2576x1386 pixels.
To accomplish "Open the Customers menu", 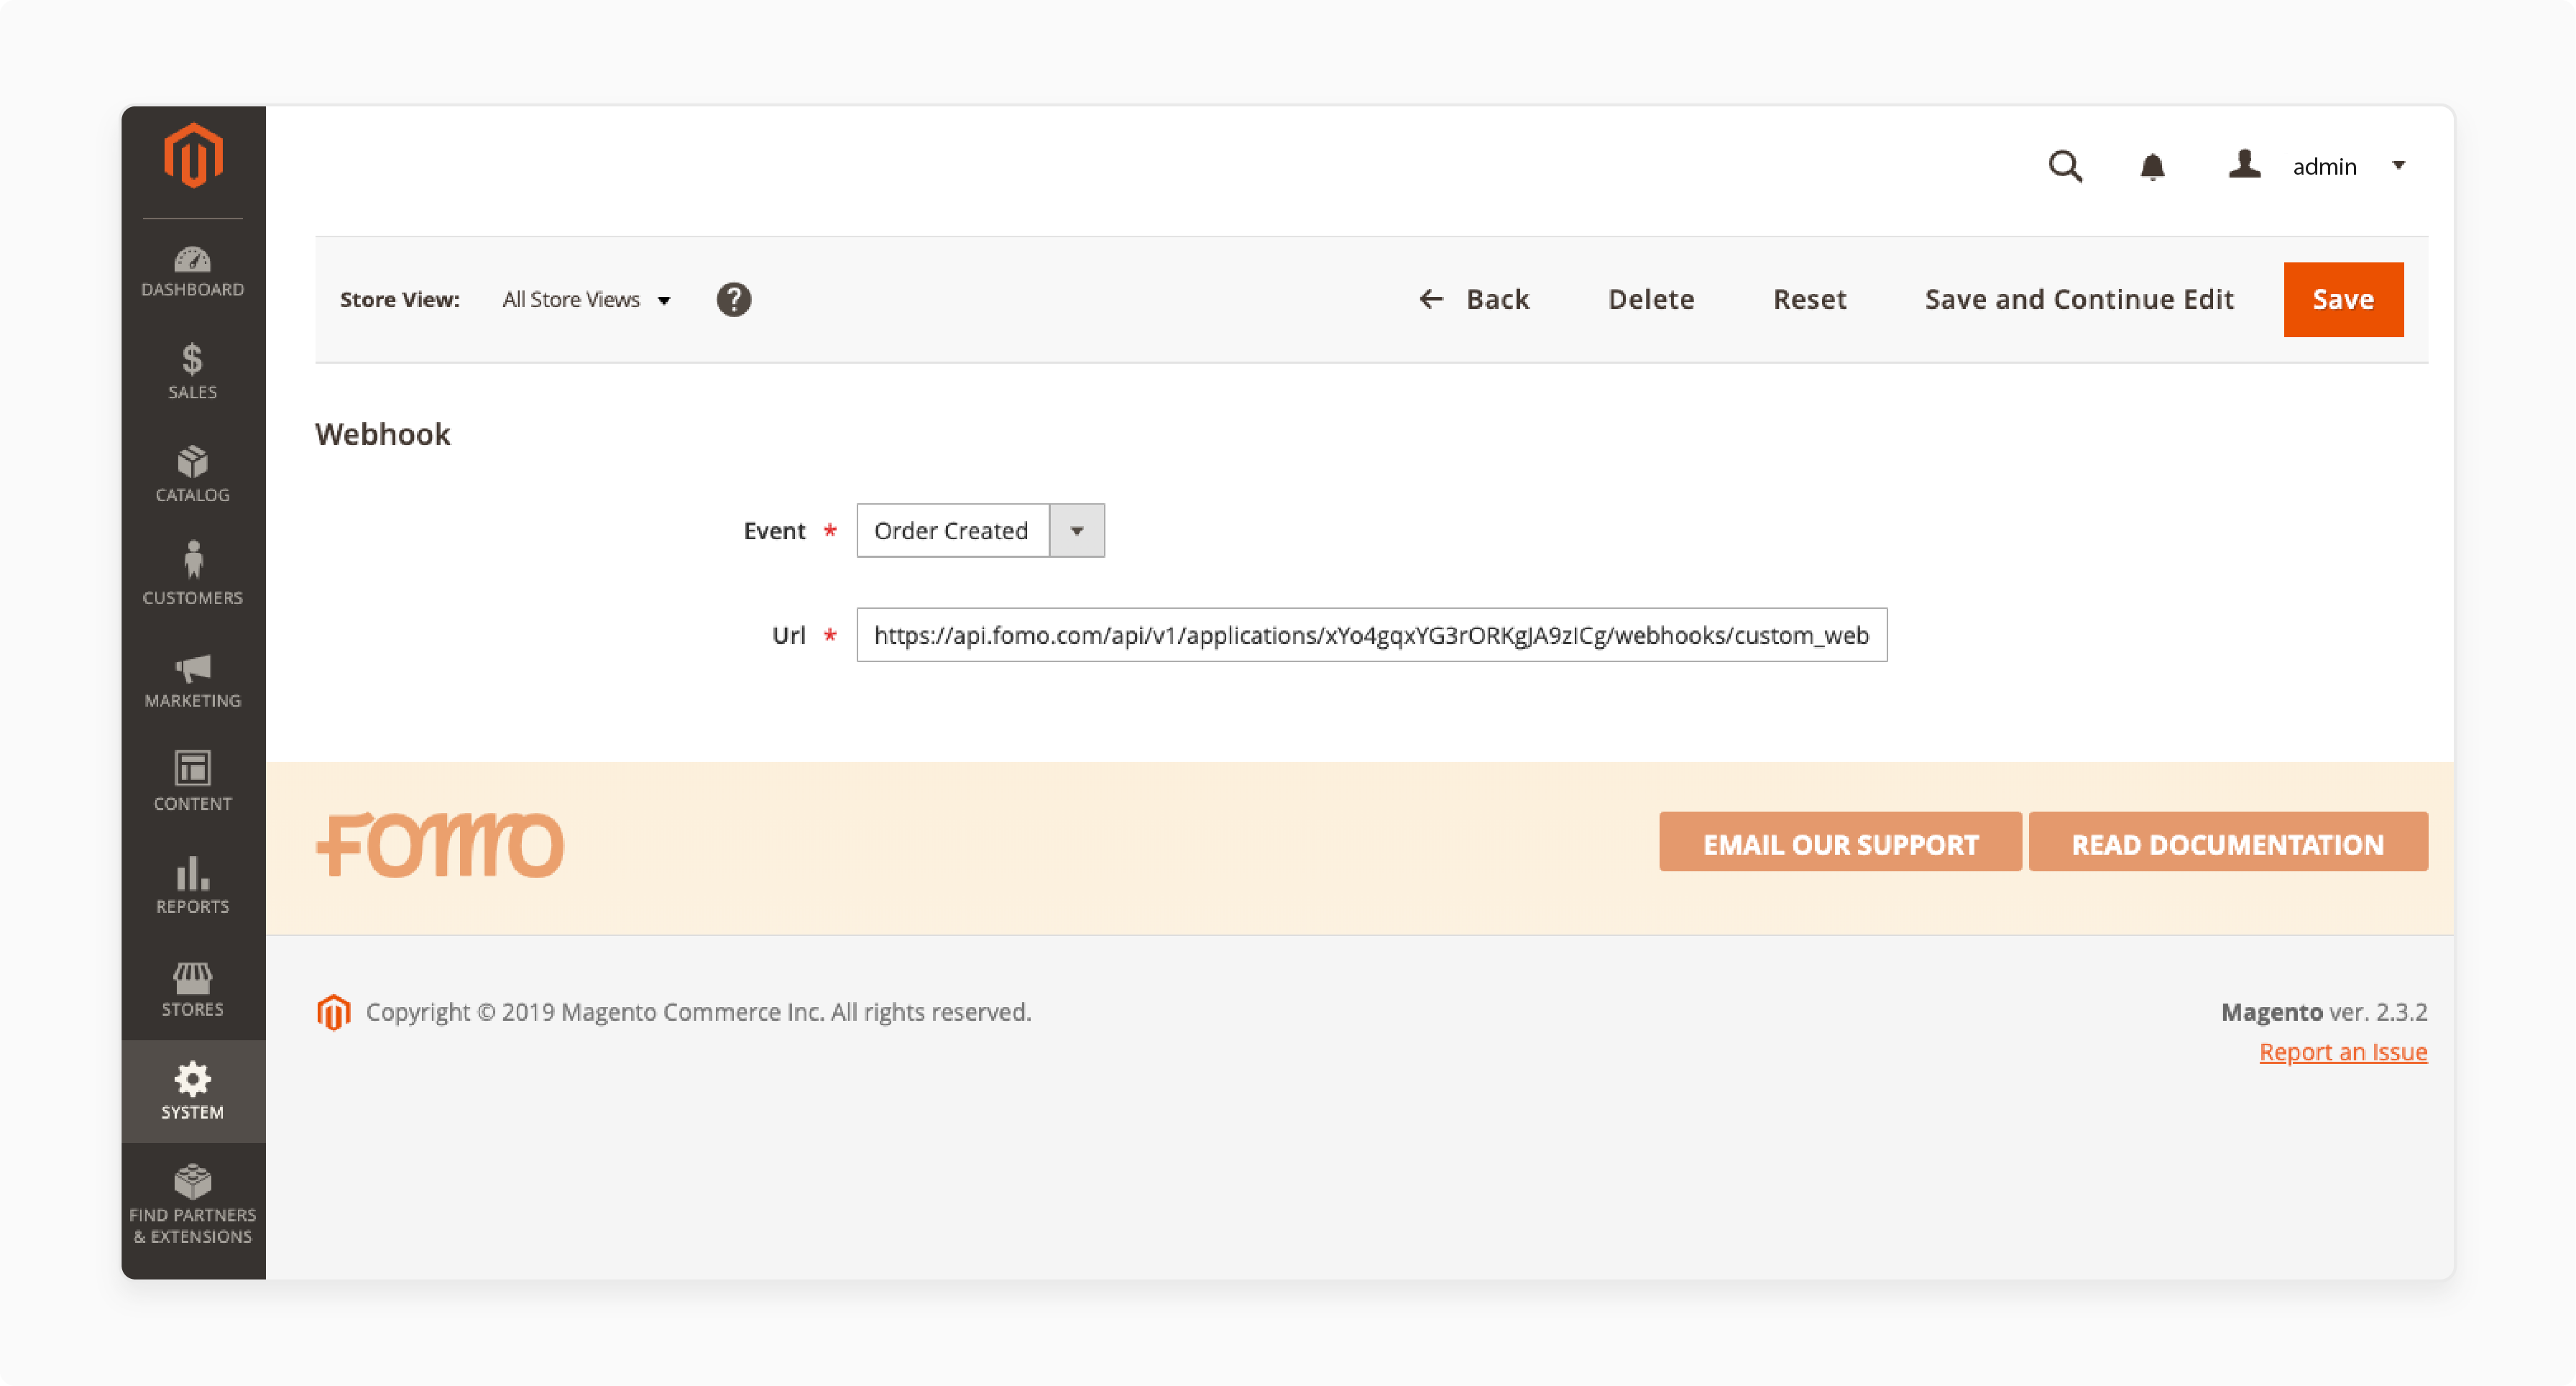I will 192,577.
